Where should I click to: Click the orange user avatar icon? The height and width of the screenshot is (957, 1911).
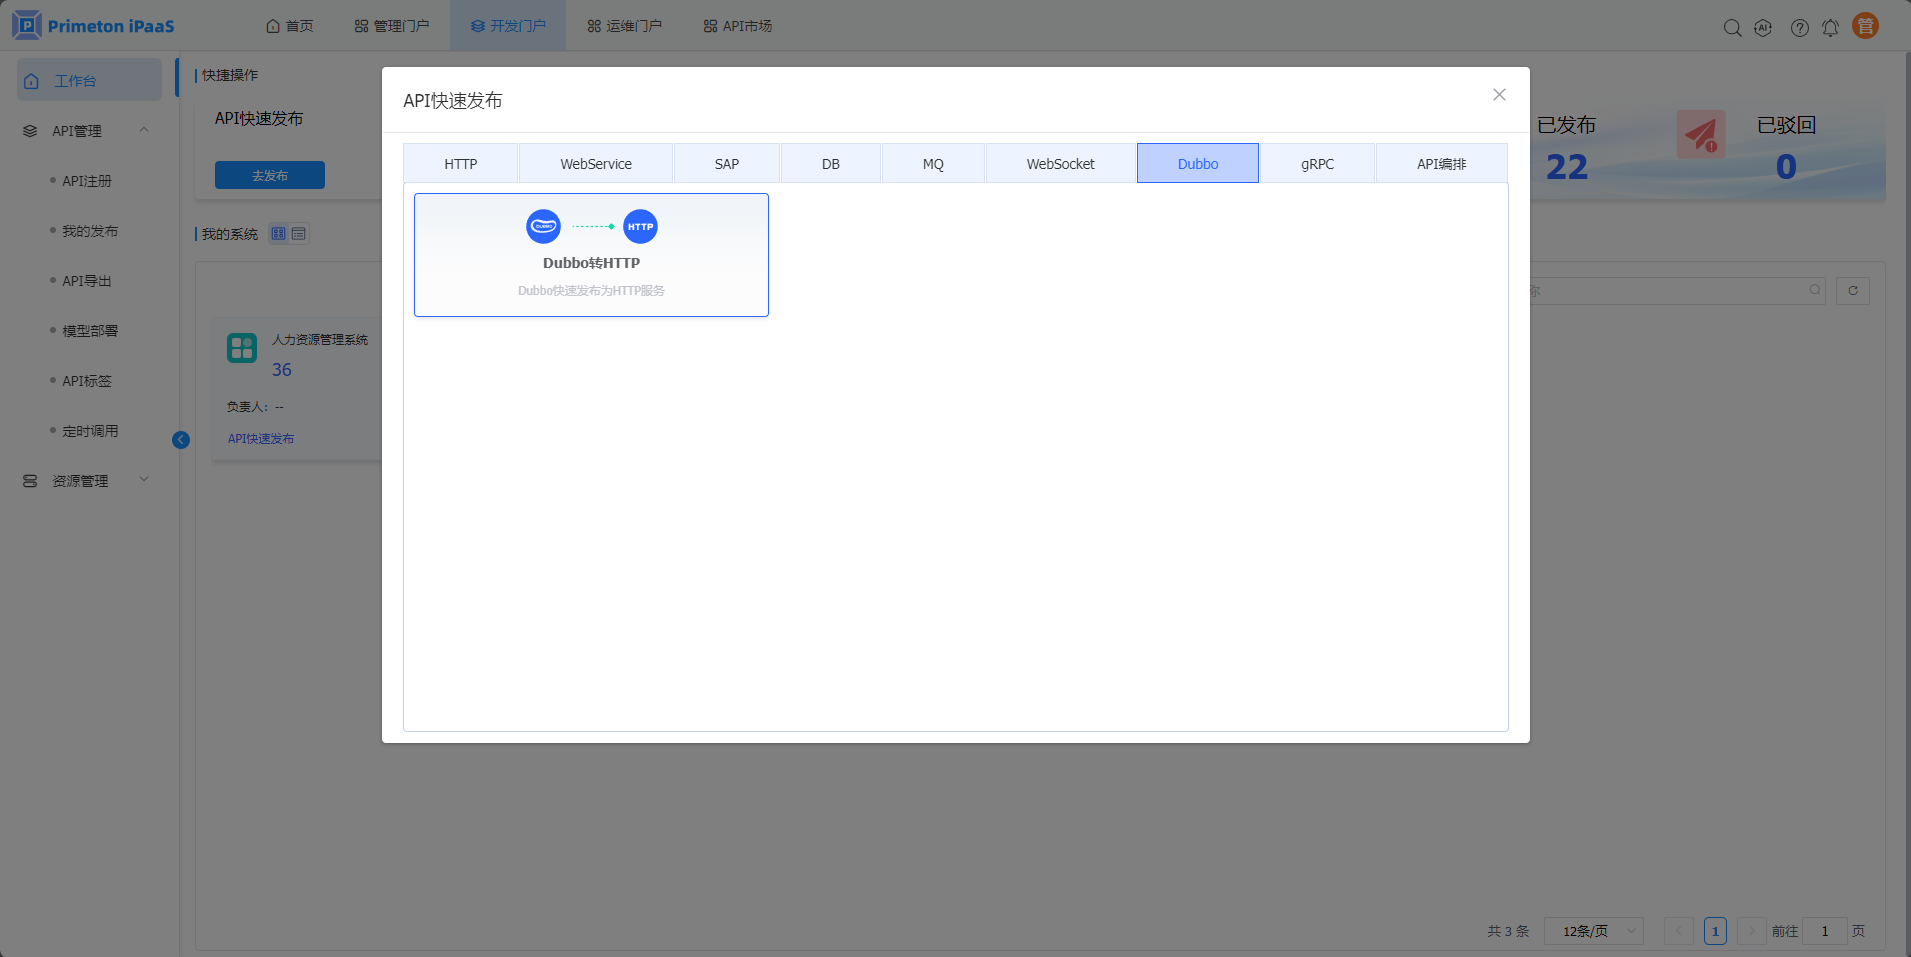[1865, 26]
